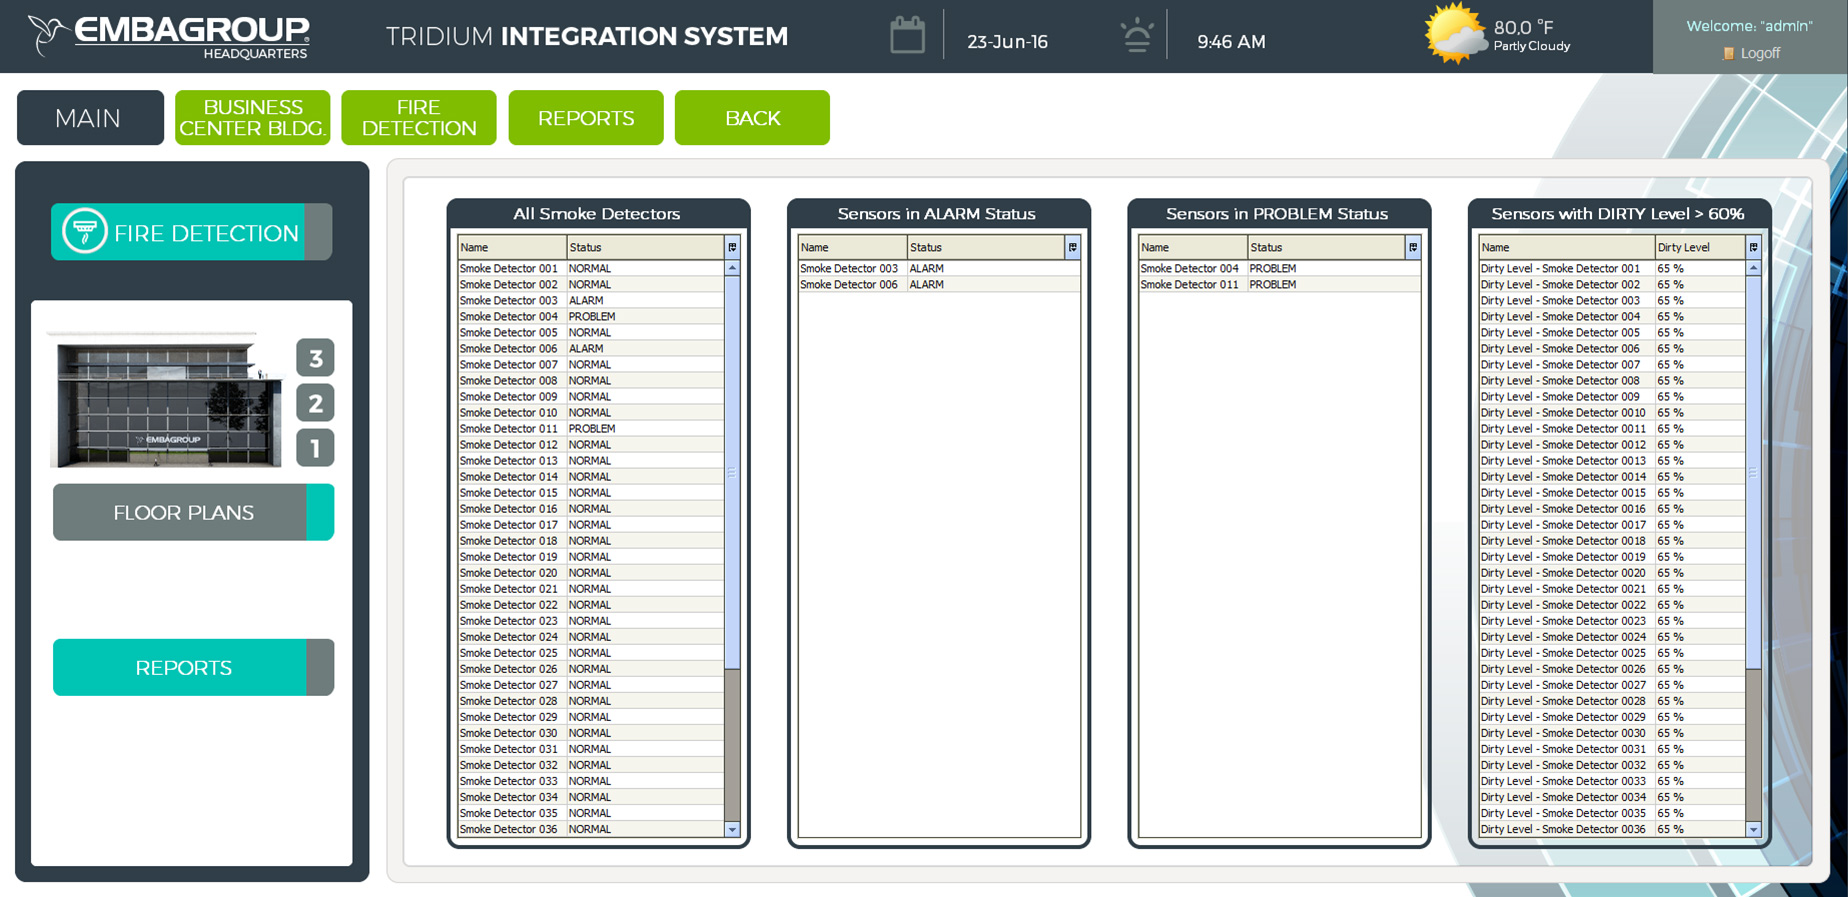The width and height of the screenshot is (1848, 897).
Task: Select Smoke Detector 003 in ALARM Status table
Action: [x=938, y=268]
